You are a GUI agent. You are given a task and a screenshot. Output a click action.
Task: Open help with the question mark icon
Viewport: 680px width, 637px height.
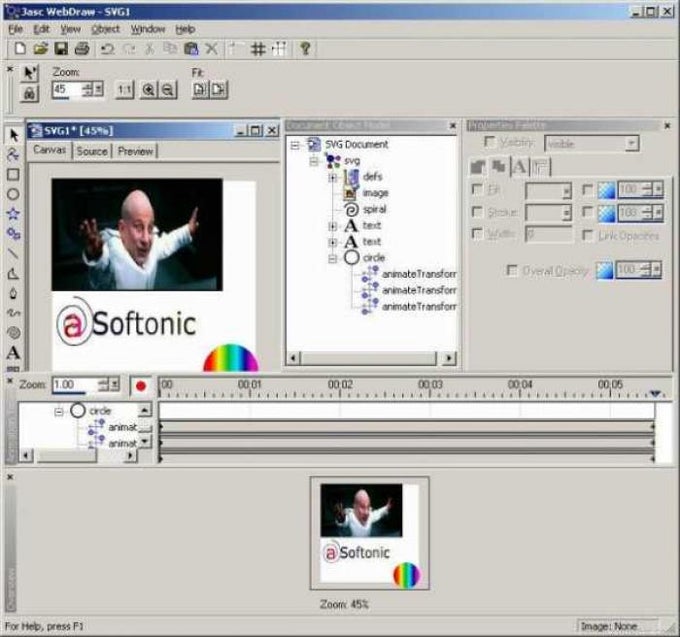click(x=305, y=49)
